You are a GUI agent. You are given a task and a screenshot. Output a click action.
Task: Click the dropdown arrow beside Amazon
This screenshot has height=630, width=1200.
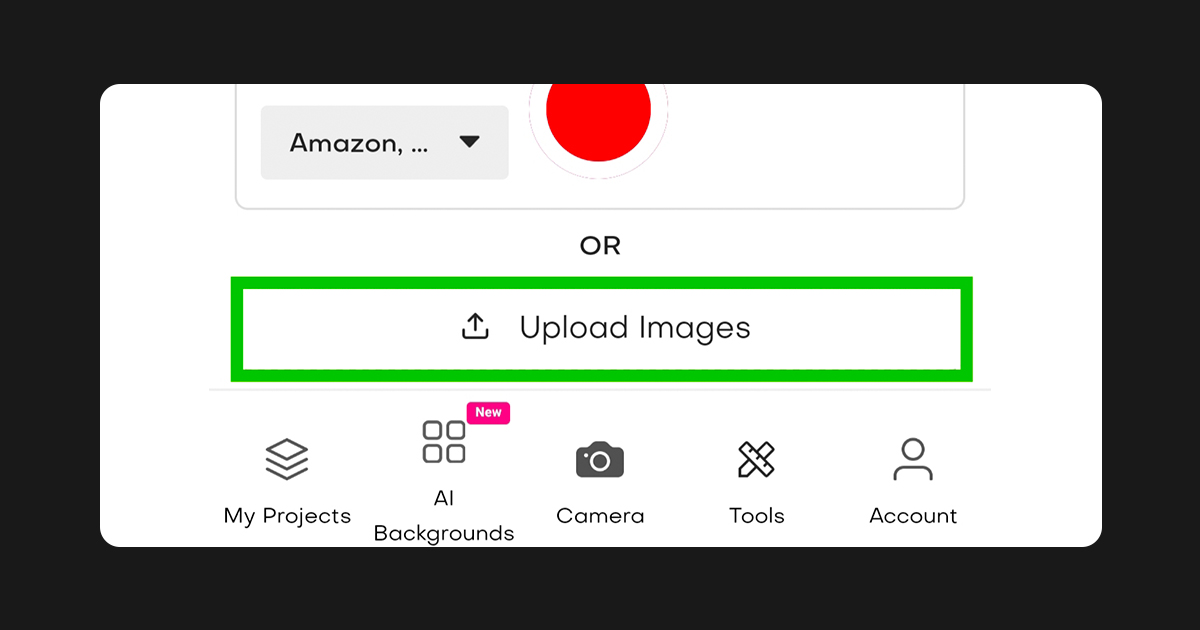(470, 143)
